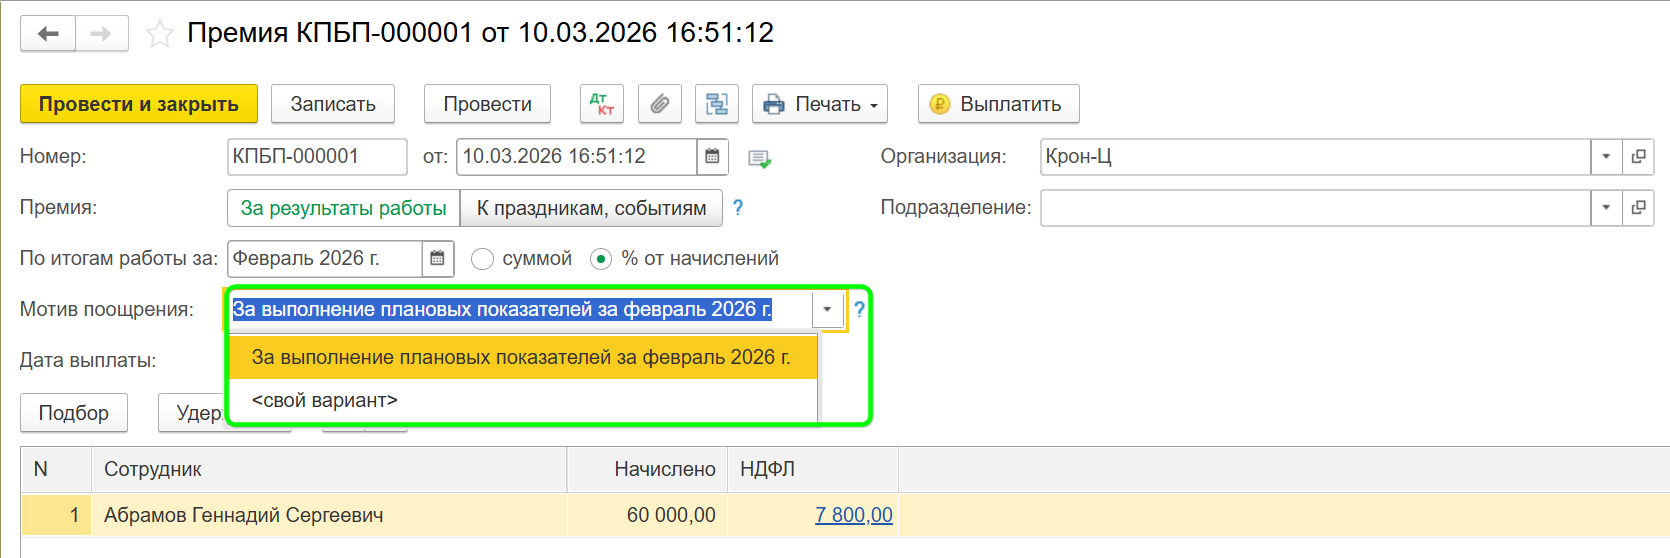Click the Февраль 2026 г. period field
The width and height of the screenshot is (1670, 558).
[325, 259]
